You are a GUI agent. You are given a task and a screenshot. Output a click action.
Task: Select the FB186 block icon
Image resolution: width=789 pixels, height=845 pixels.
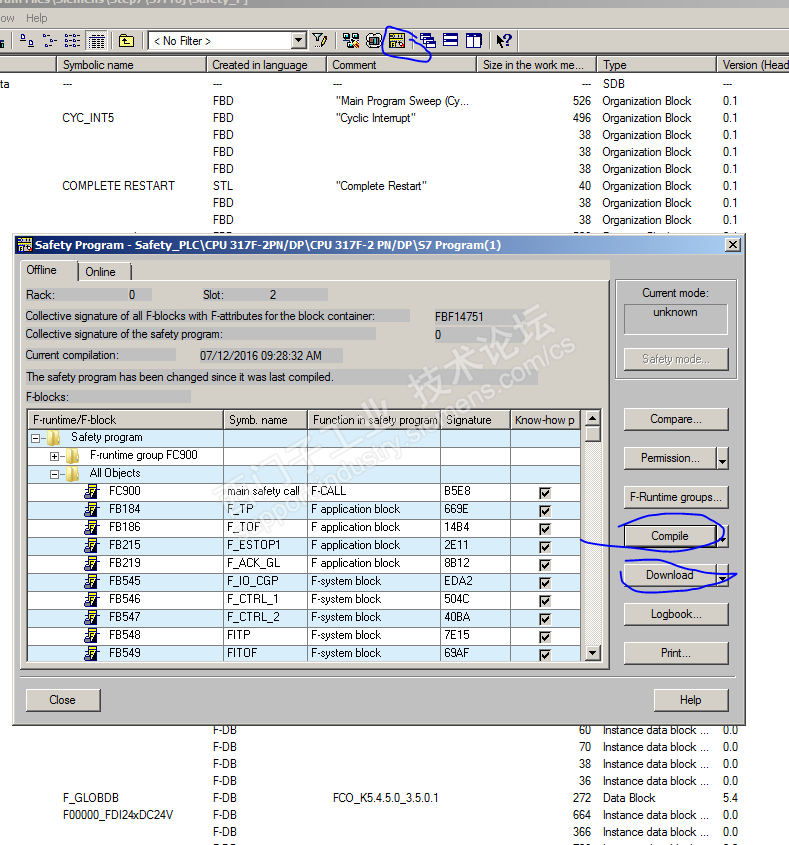pos(92,528)
